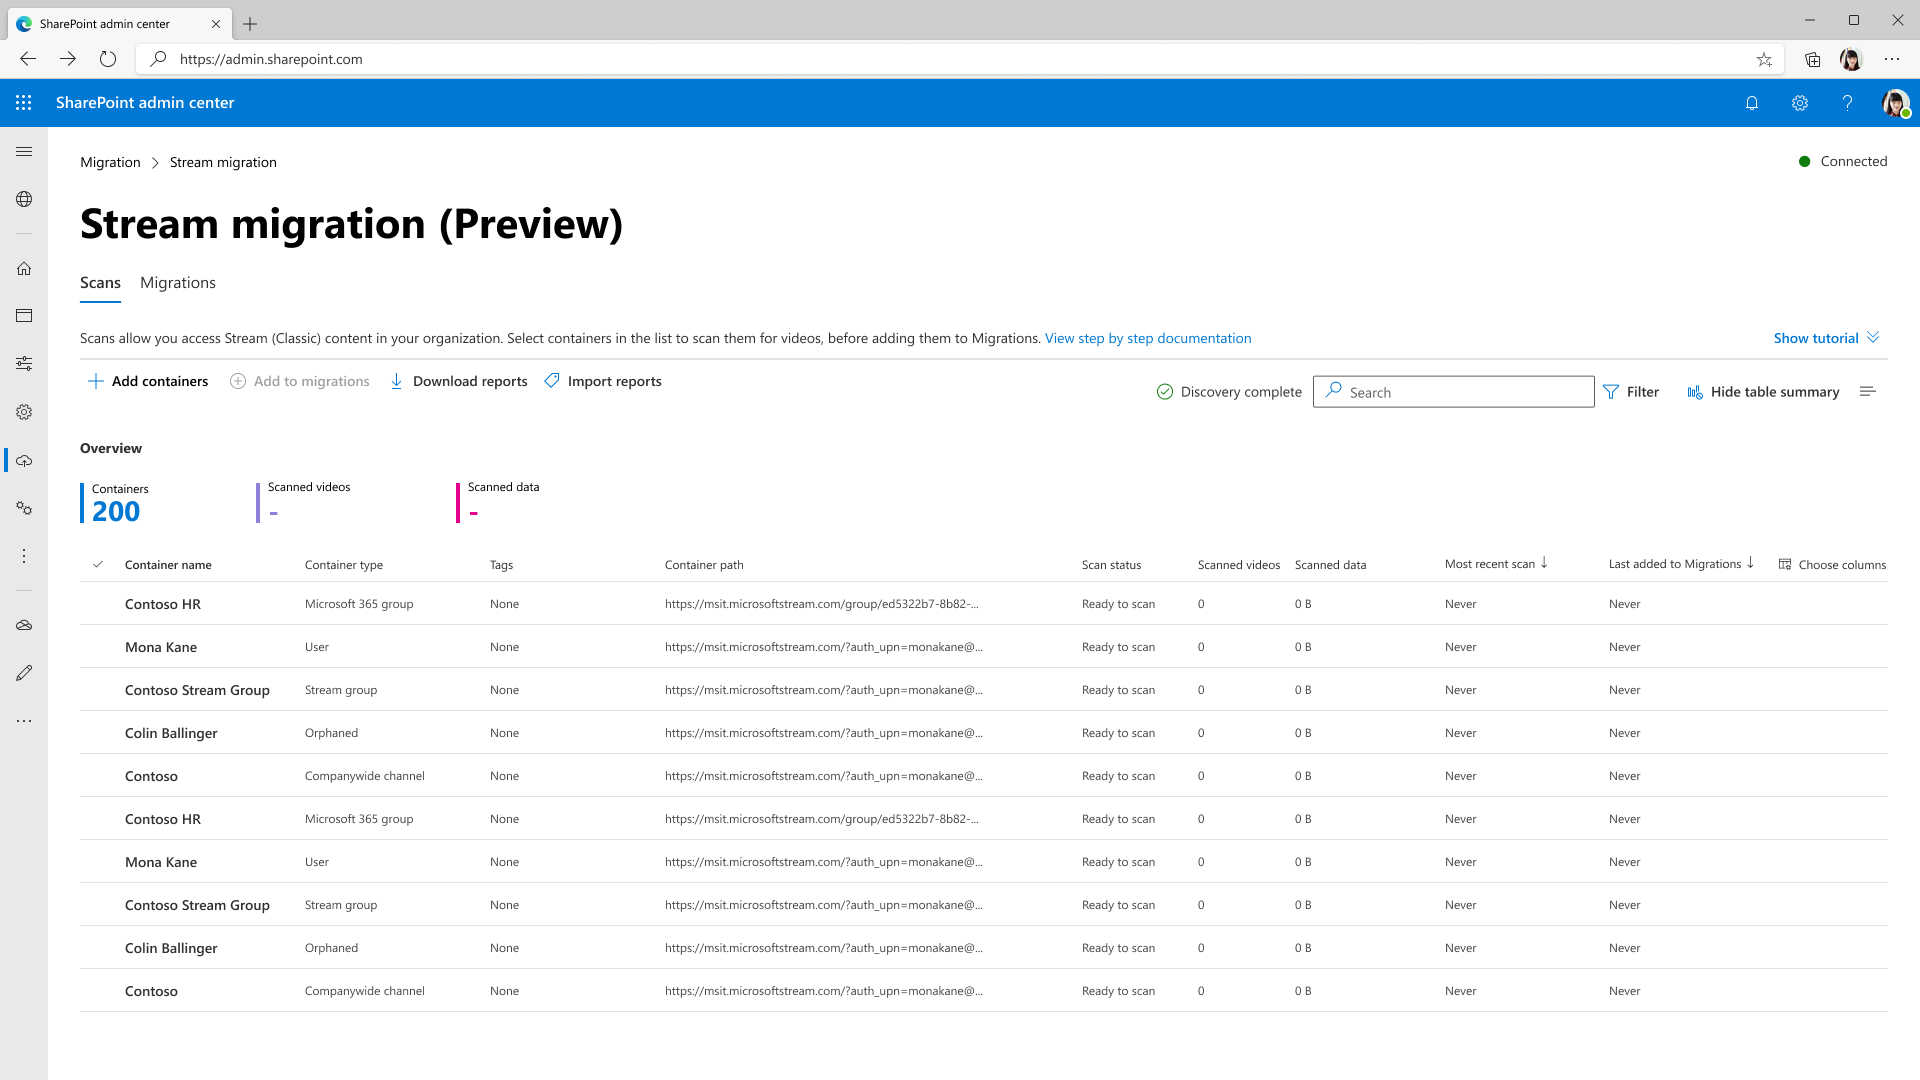Check the Mona Kane user container
This screenshot has height=1080, width=1920.
(99, 646)
